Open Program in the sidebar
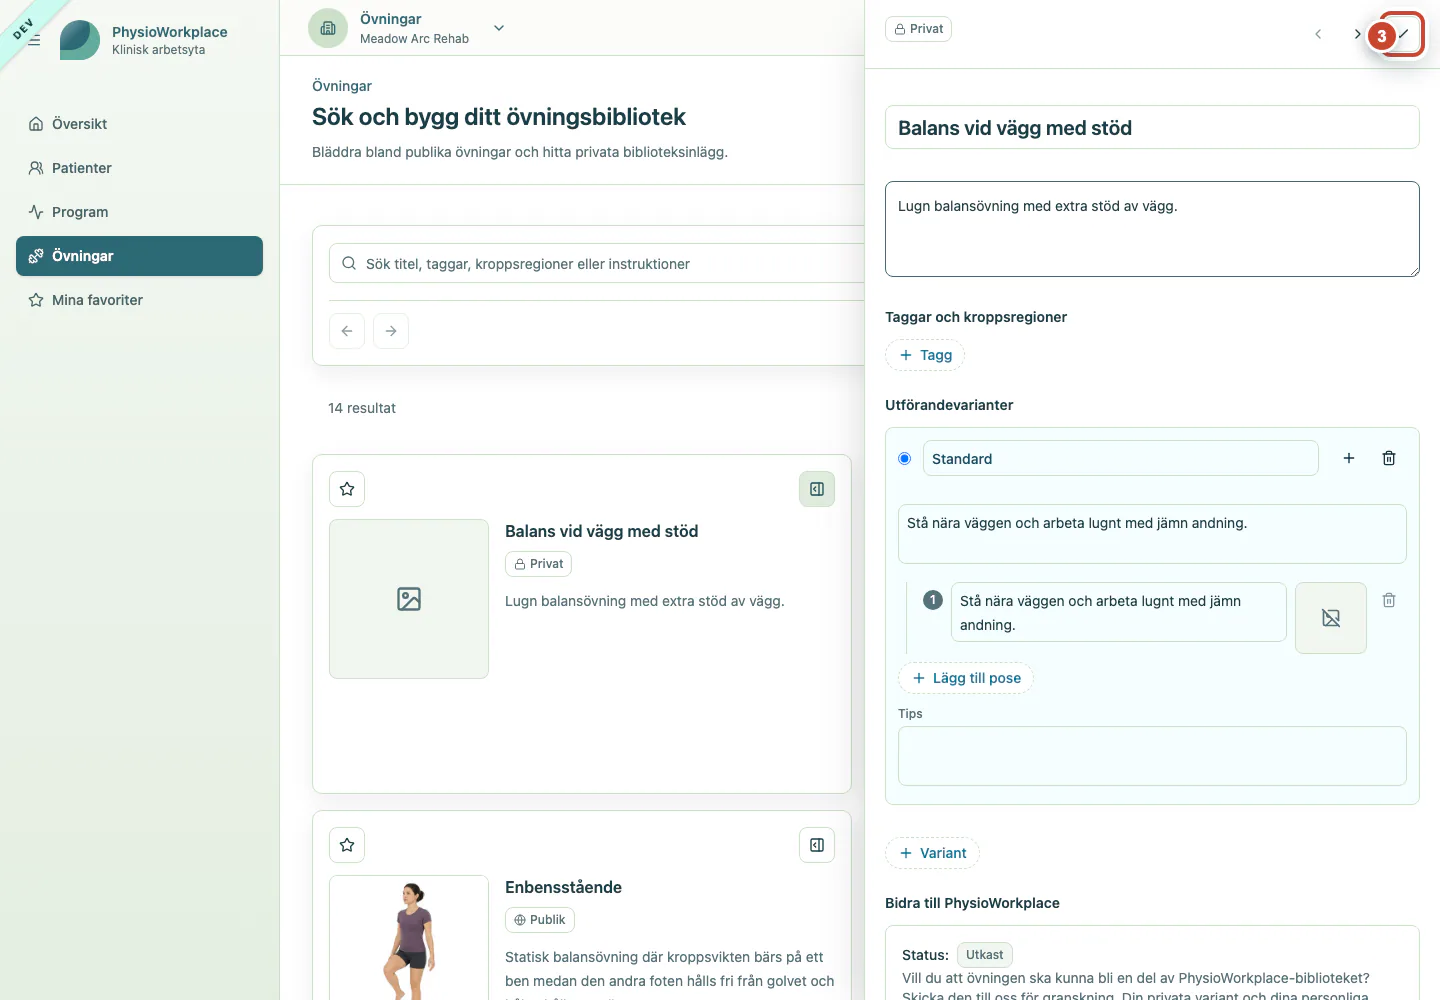Screen dimensions: 1440x1000 139,212
